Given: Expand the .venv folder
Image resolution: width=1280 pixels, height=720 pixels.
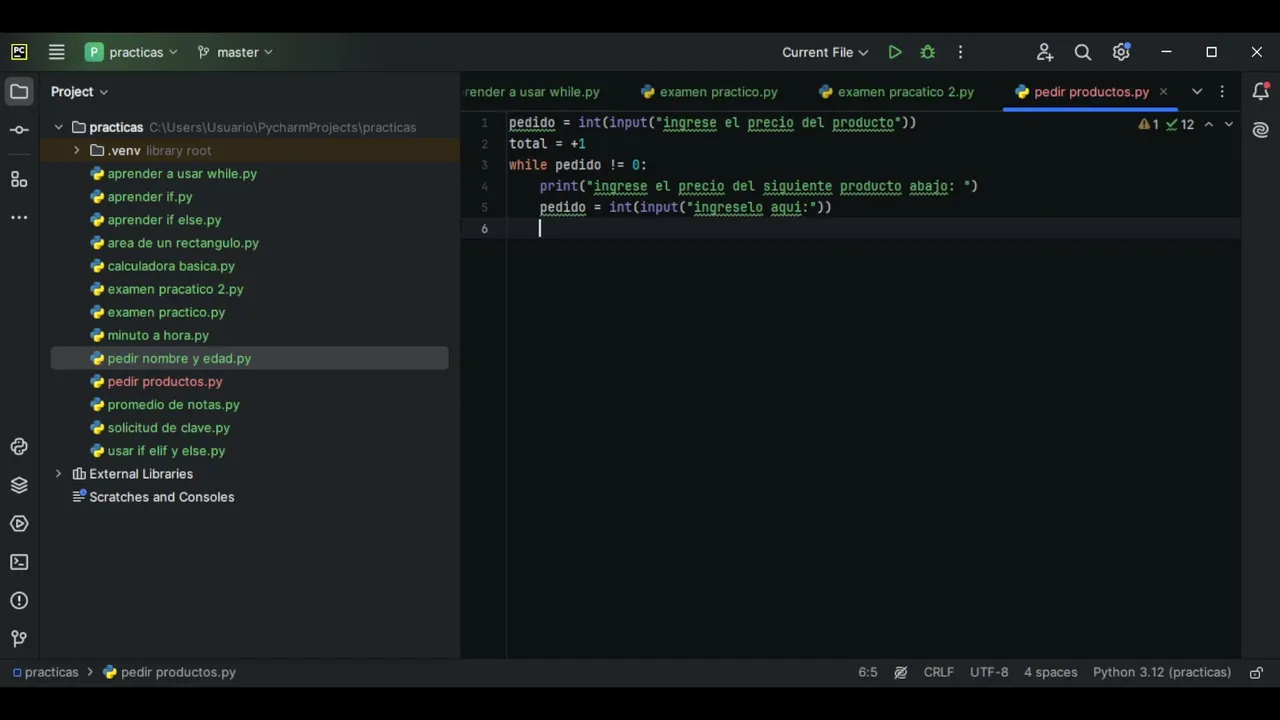Looking at the screenshot, I should pyautogui.click(x=77, y=151).
